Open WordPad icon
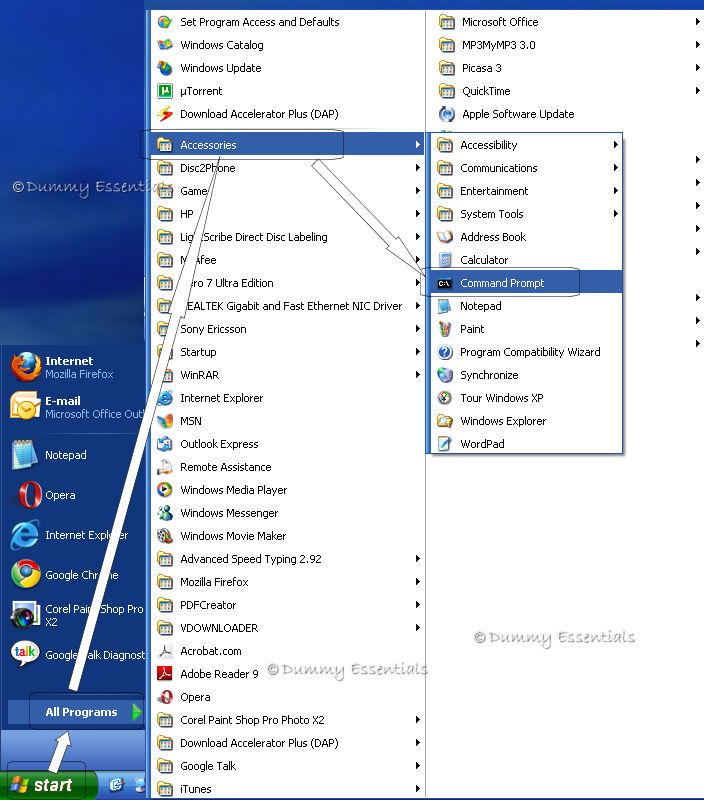This screenshot has width=704, height=800. (x=445, y=444)
